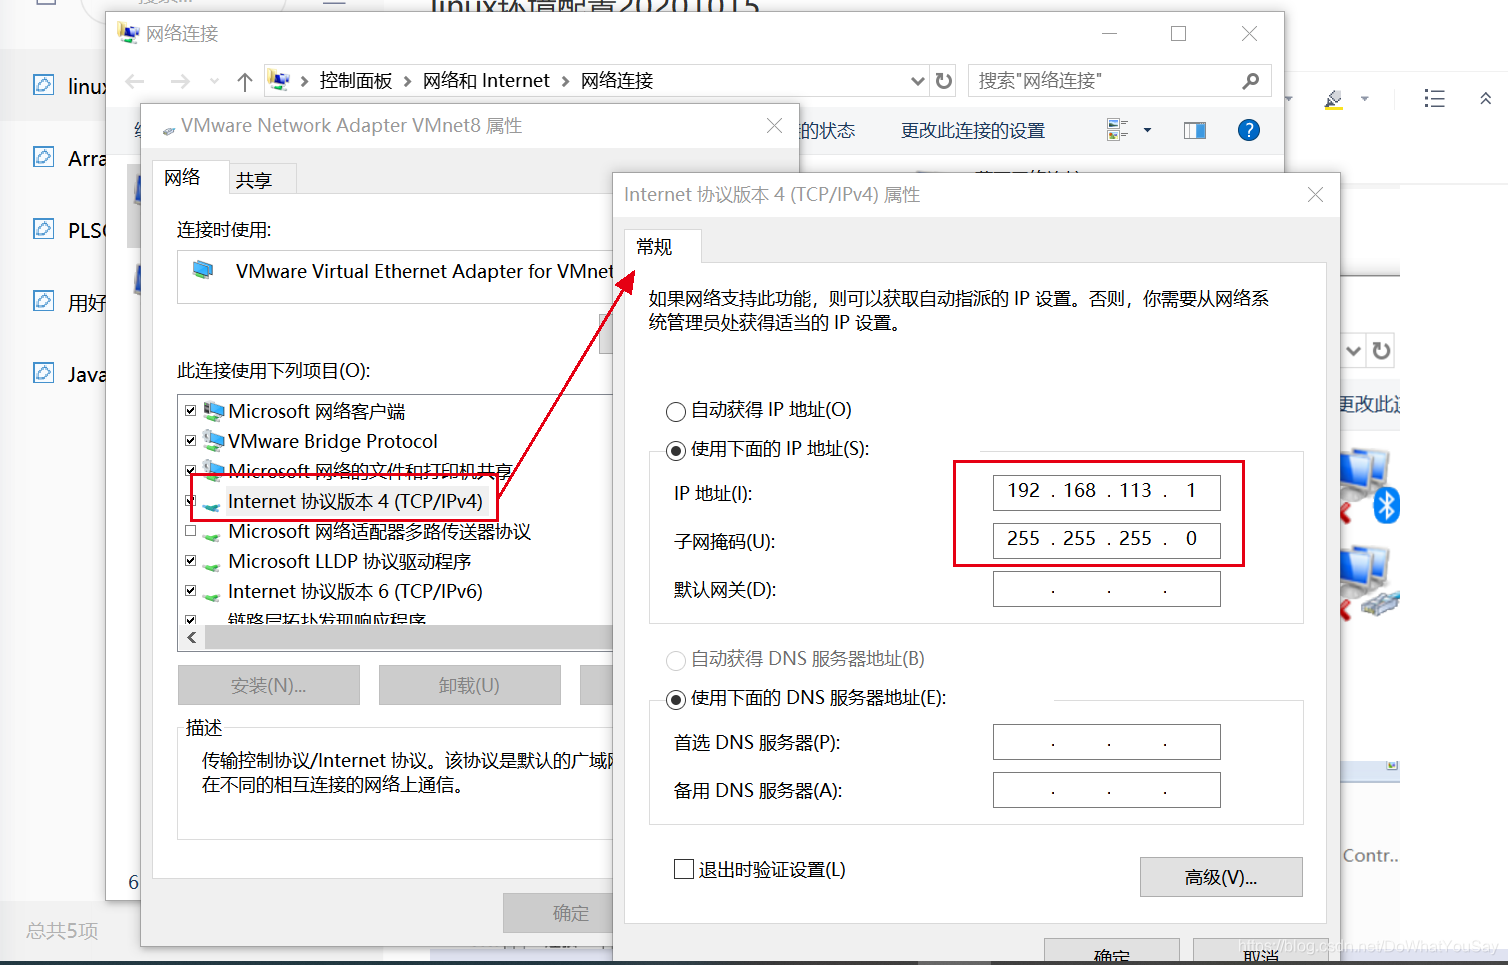Toggle the preview pane icon

(x=1194, y=130)
